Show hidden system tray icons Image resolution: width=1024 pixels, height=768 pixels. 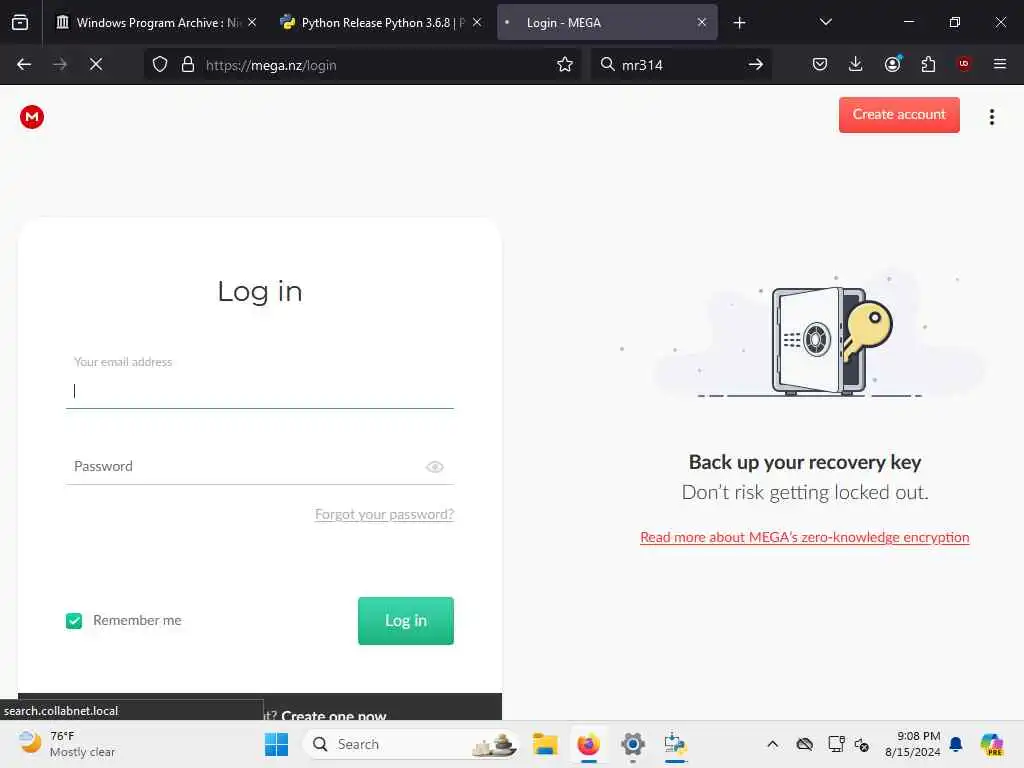pyautogui.click(x=772, y=744)
